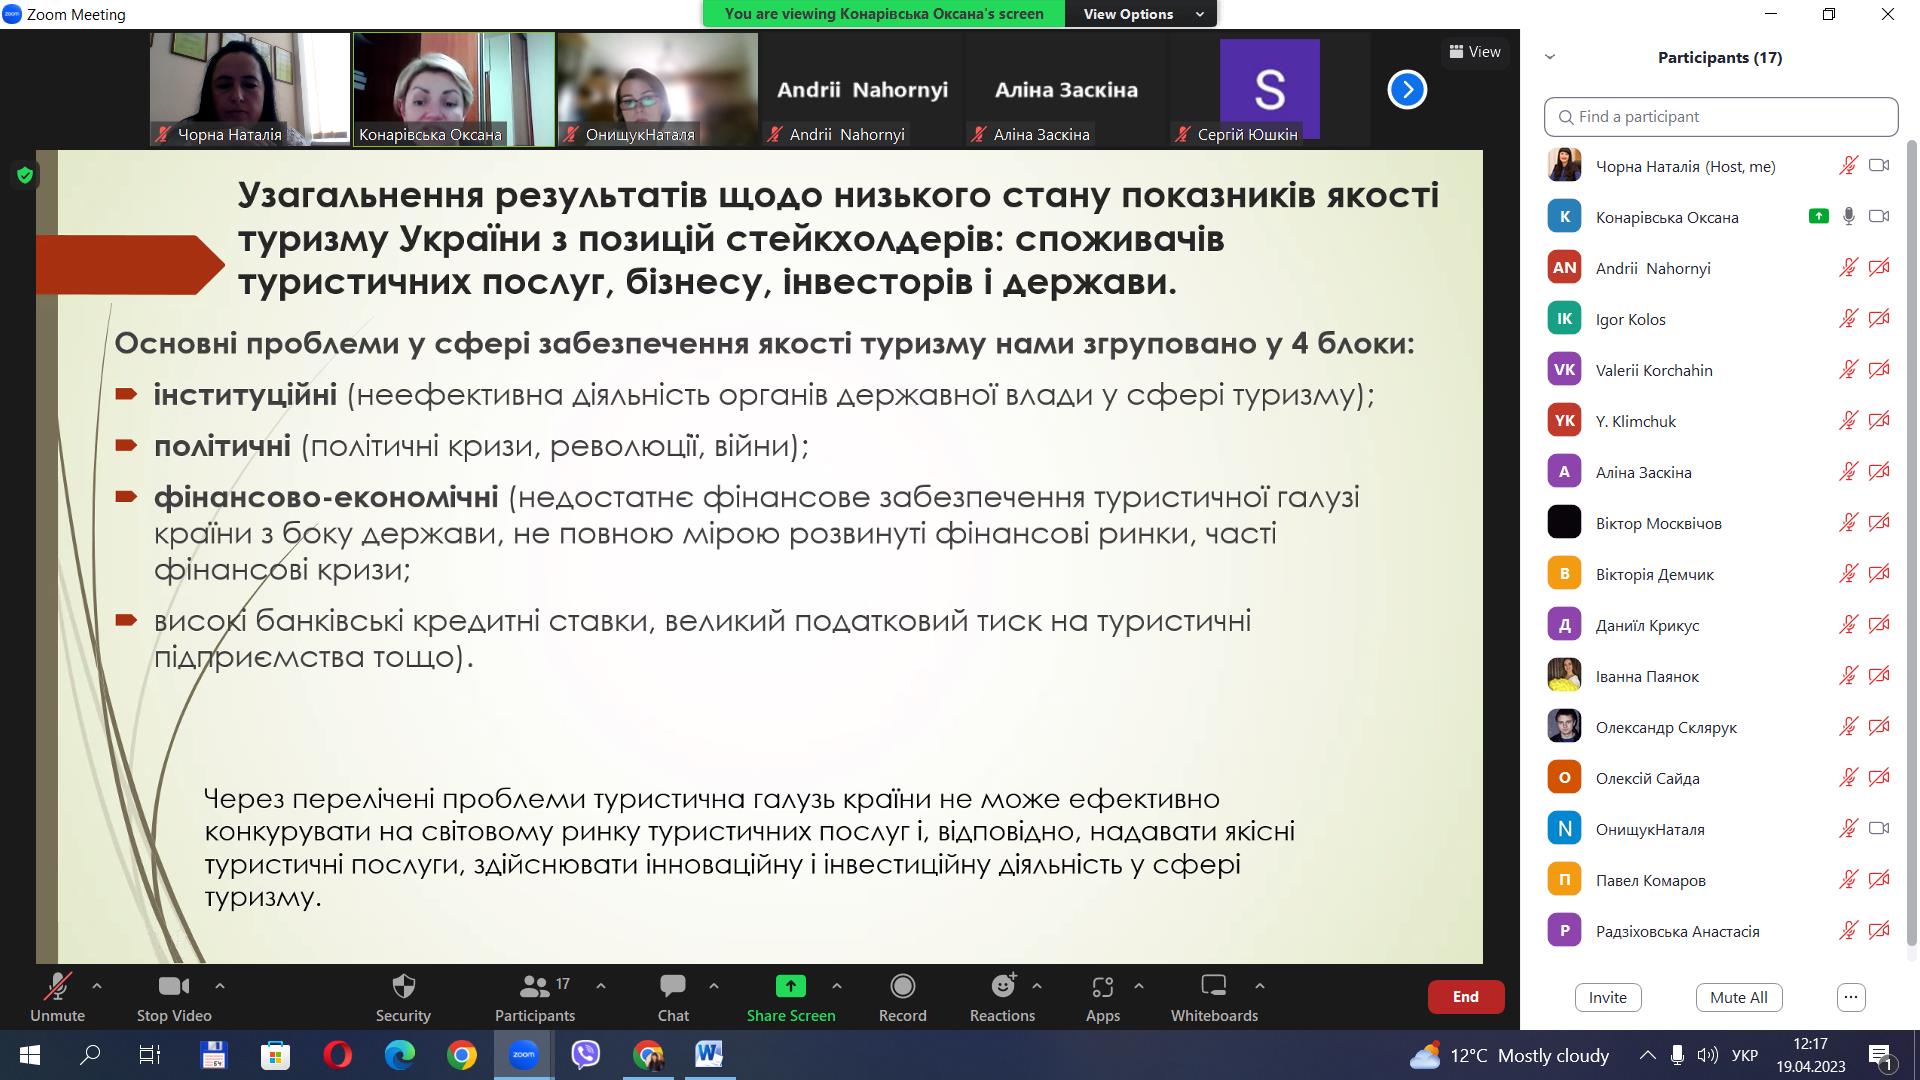Open the Reactions smiley icon
Image resolution: width=1920 pixels, height=1080 pixels.
pyautogui.click(x=1002, y=987)
